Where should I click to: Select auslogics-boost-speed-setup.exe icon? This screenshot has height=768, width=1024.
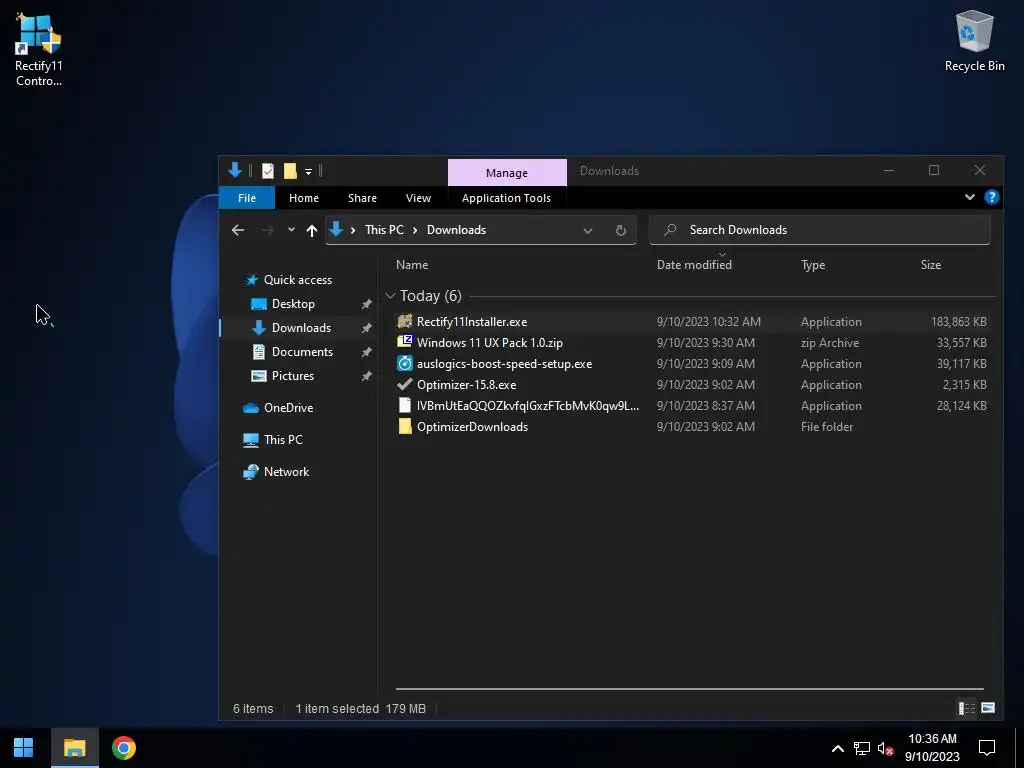[405, 364]
